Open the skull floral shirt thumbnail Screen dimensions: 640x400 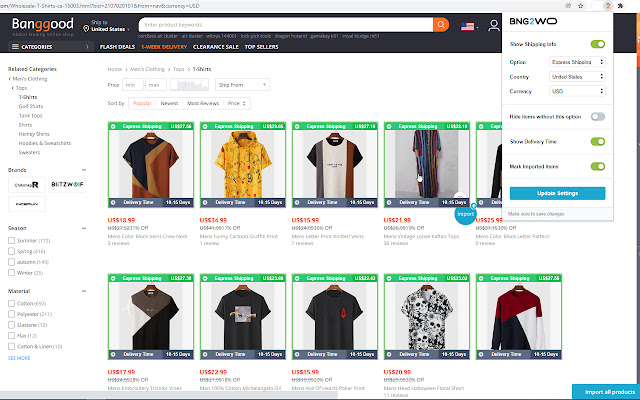pyautogui.click(x=427, y=316)
